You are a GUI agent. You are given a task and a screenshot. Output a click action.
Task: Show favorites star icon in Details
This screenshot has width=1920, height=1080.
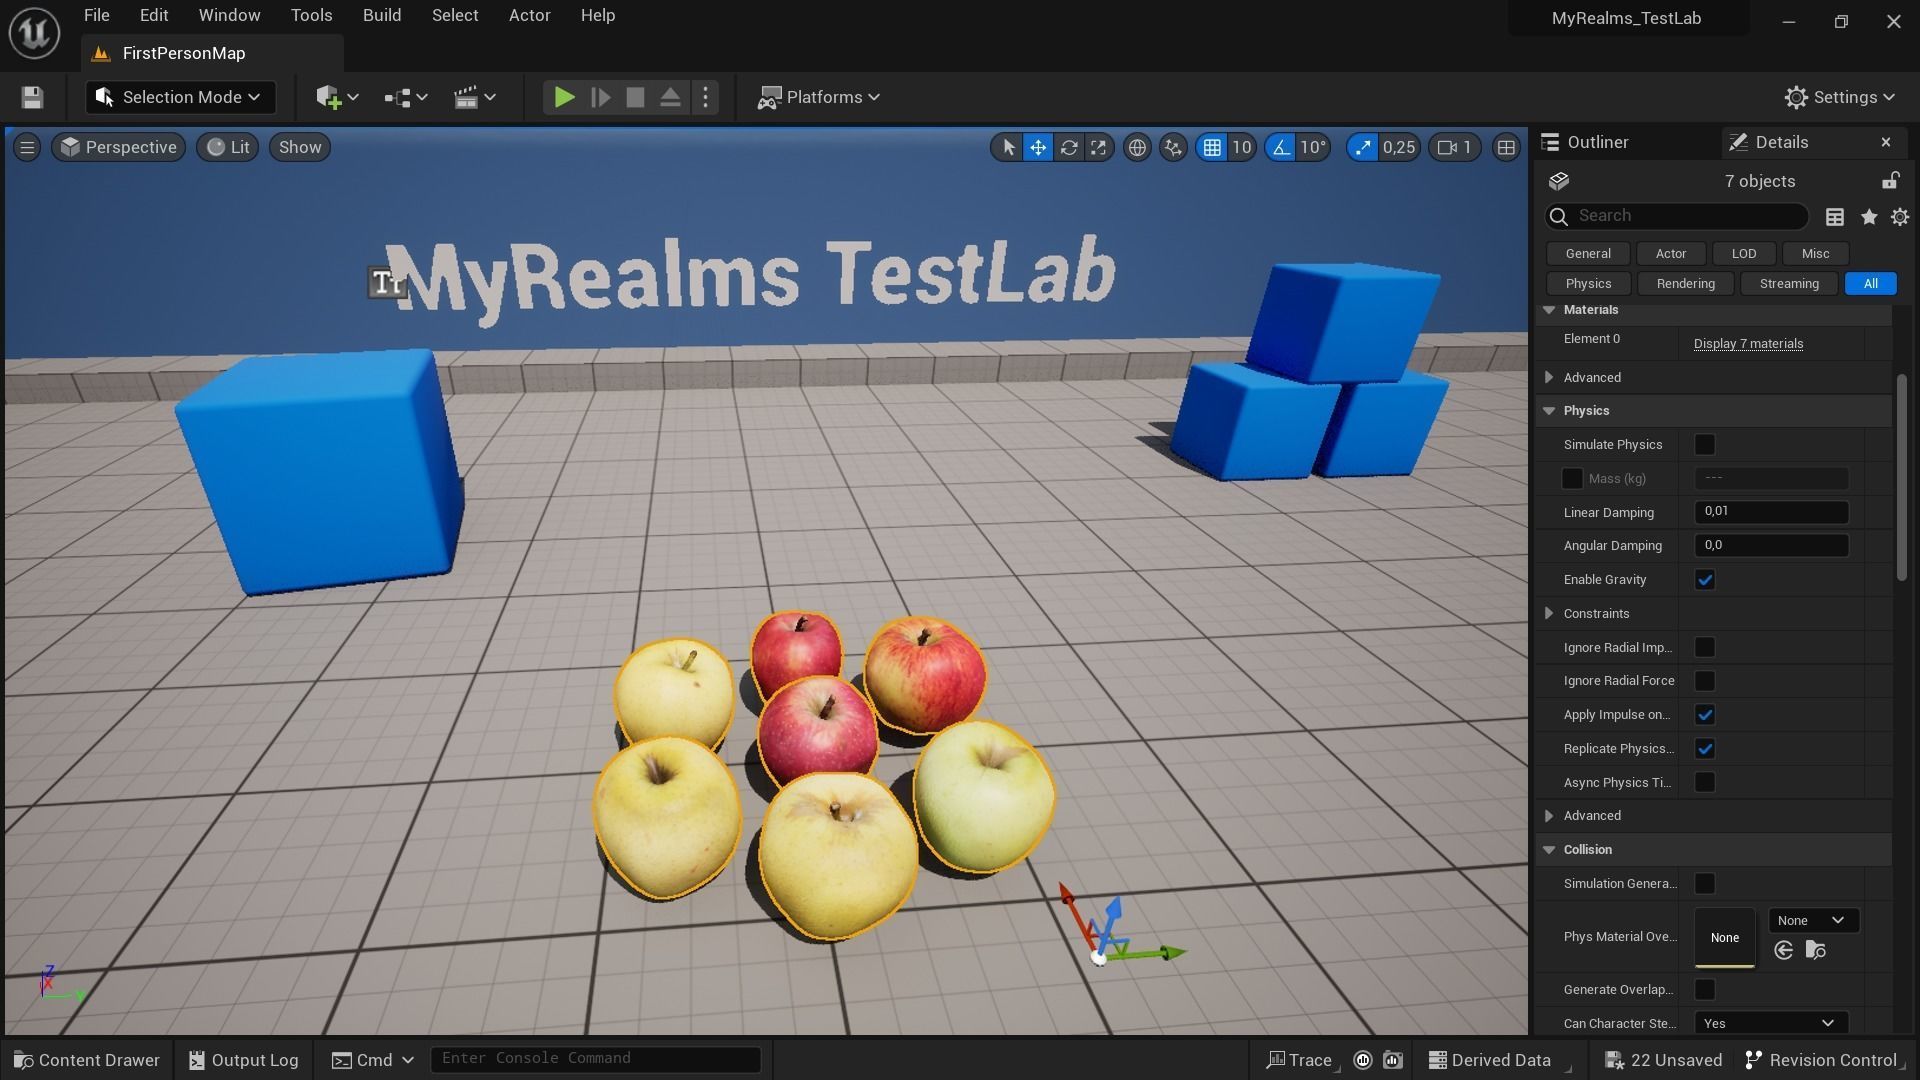(x=1868, y=217)
